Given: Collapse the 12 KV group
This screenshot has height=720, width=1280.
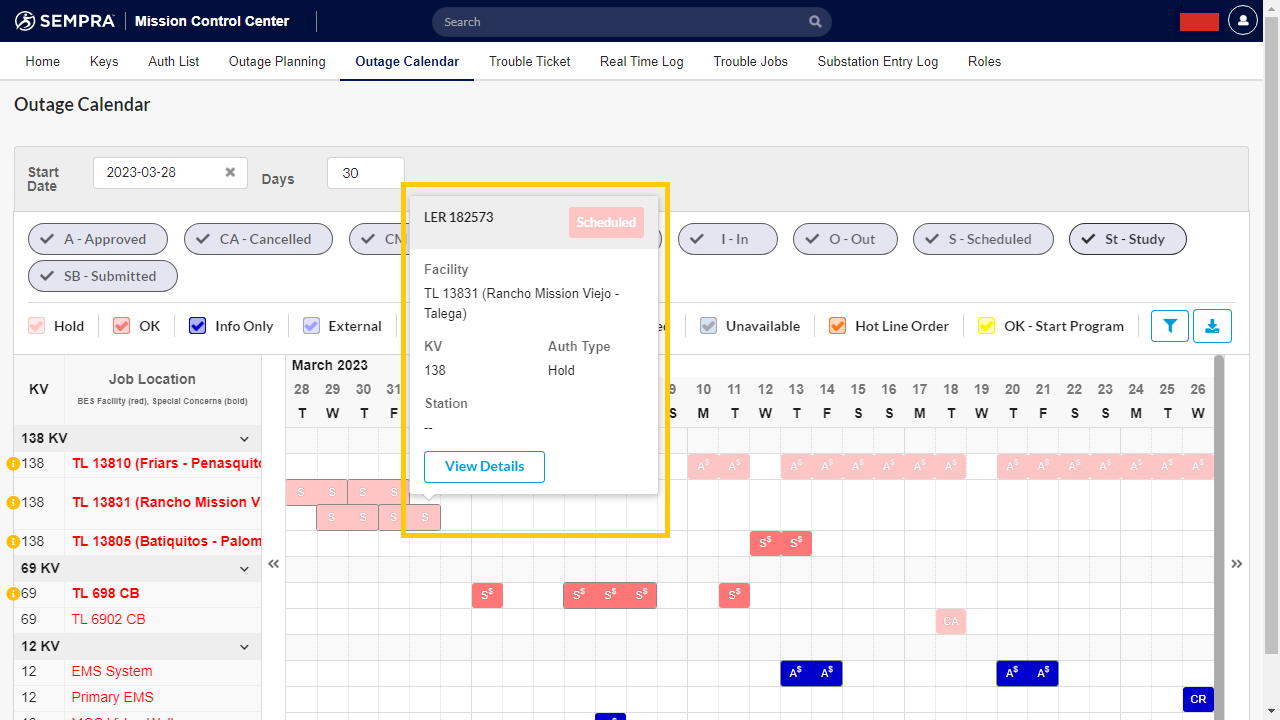Looking at the screenshot, I should [x=244, y=646].
